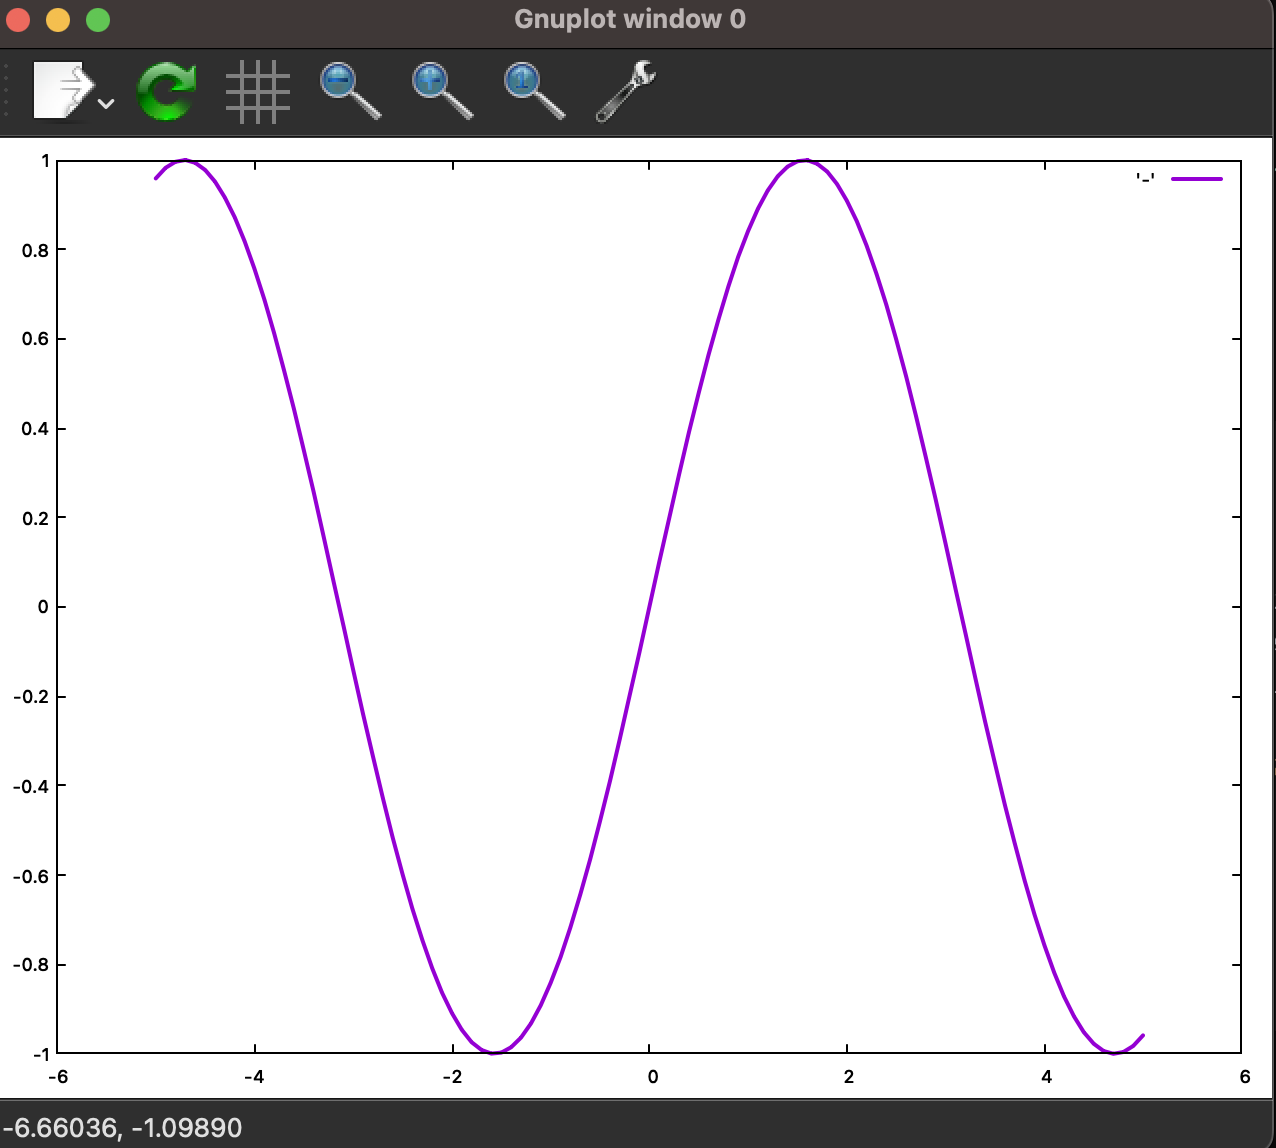
Task: Open the export dropdown arrow
Action: coord(106,103)
